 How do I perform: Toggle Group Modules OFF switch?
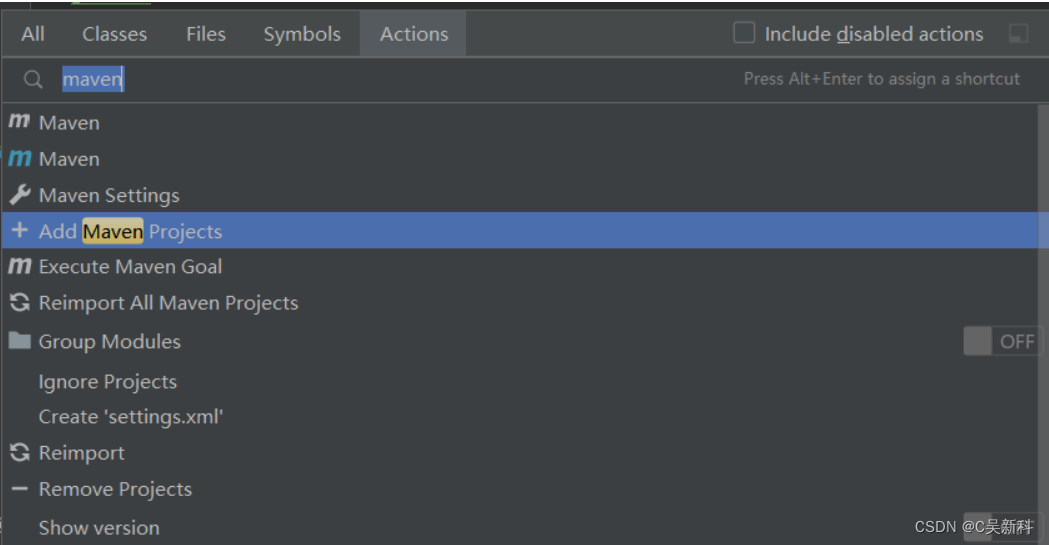tap(1003, 341)
